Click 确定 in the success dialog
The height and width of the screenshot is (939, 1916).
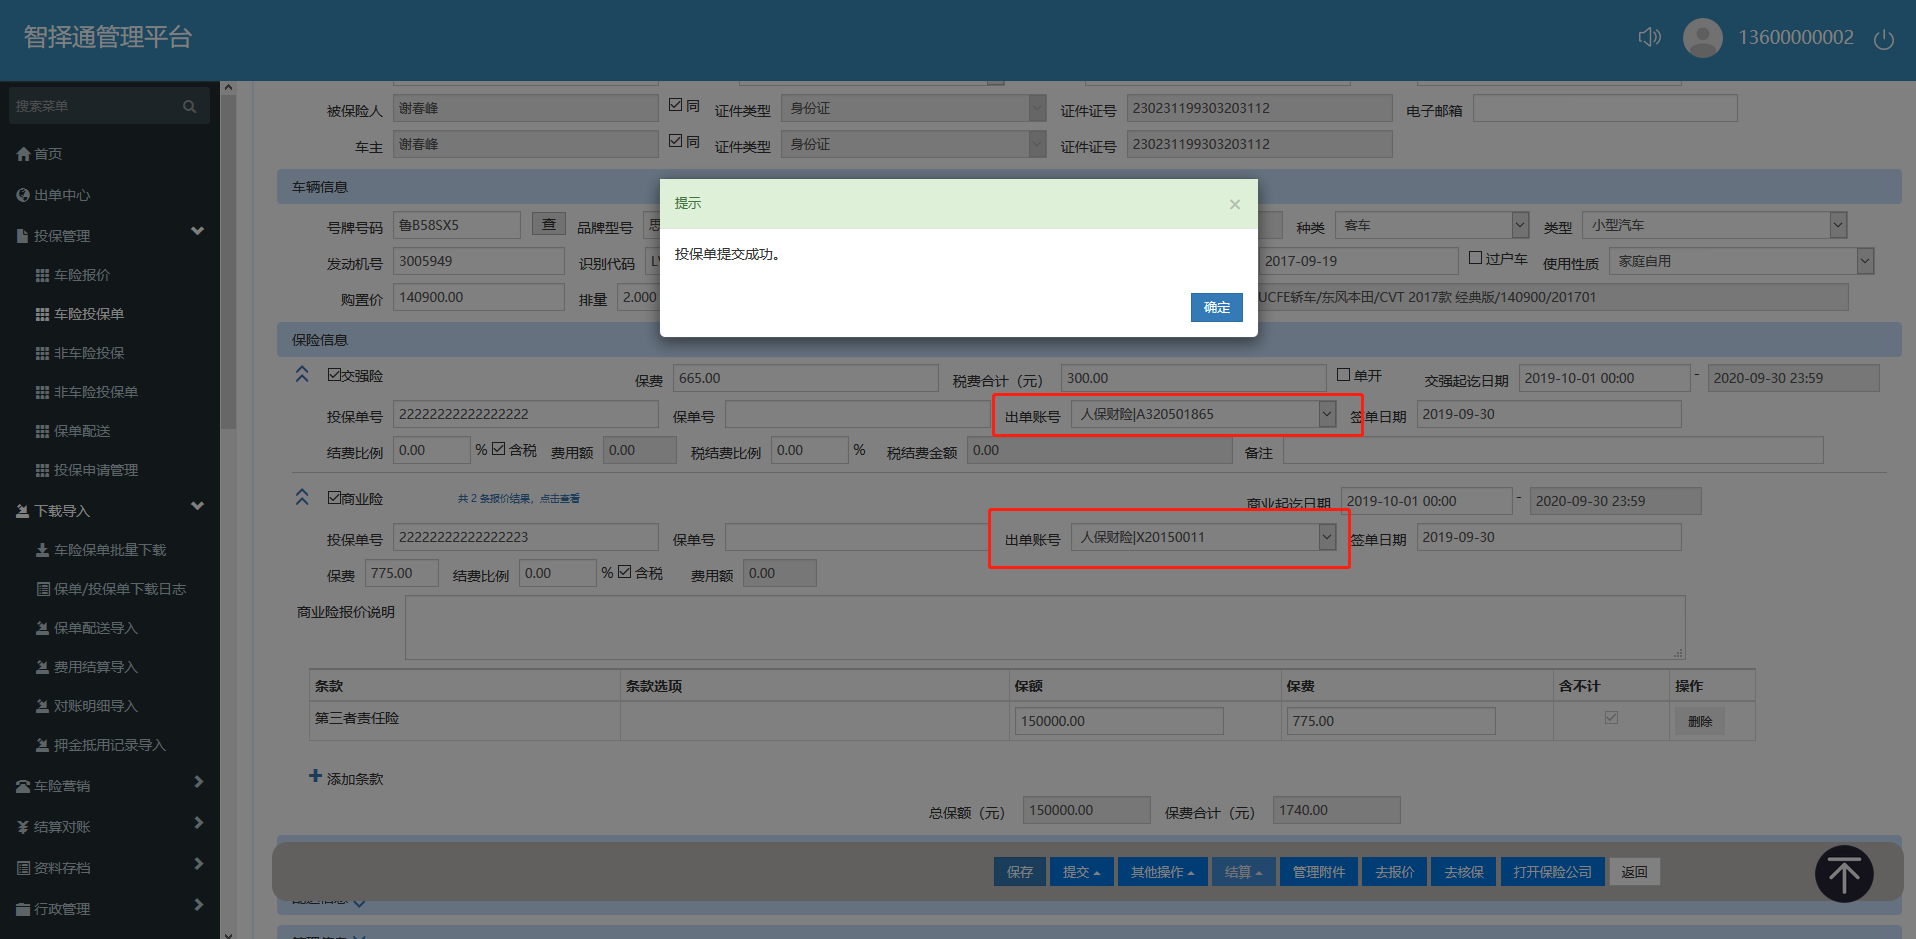click(x=1216, y=307)
